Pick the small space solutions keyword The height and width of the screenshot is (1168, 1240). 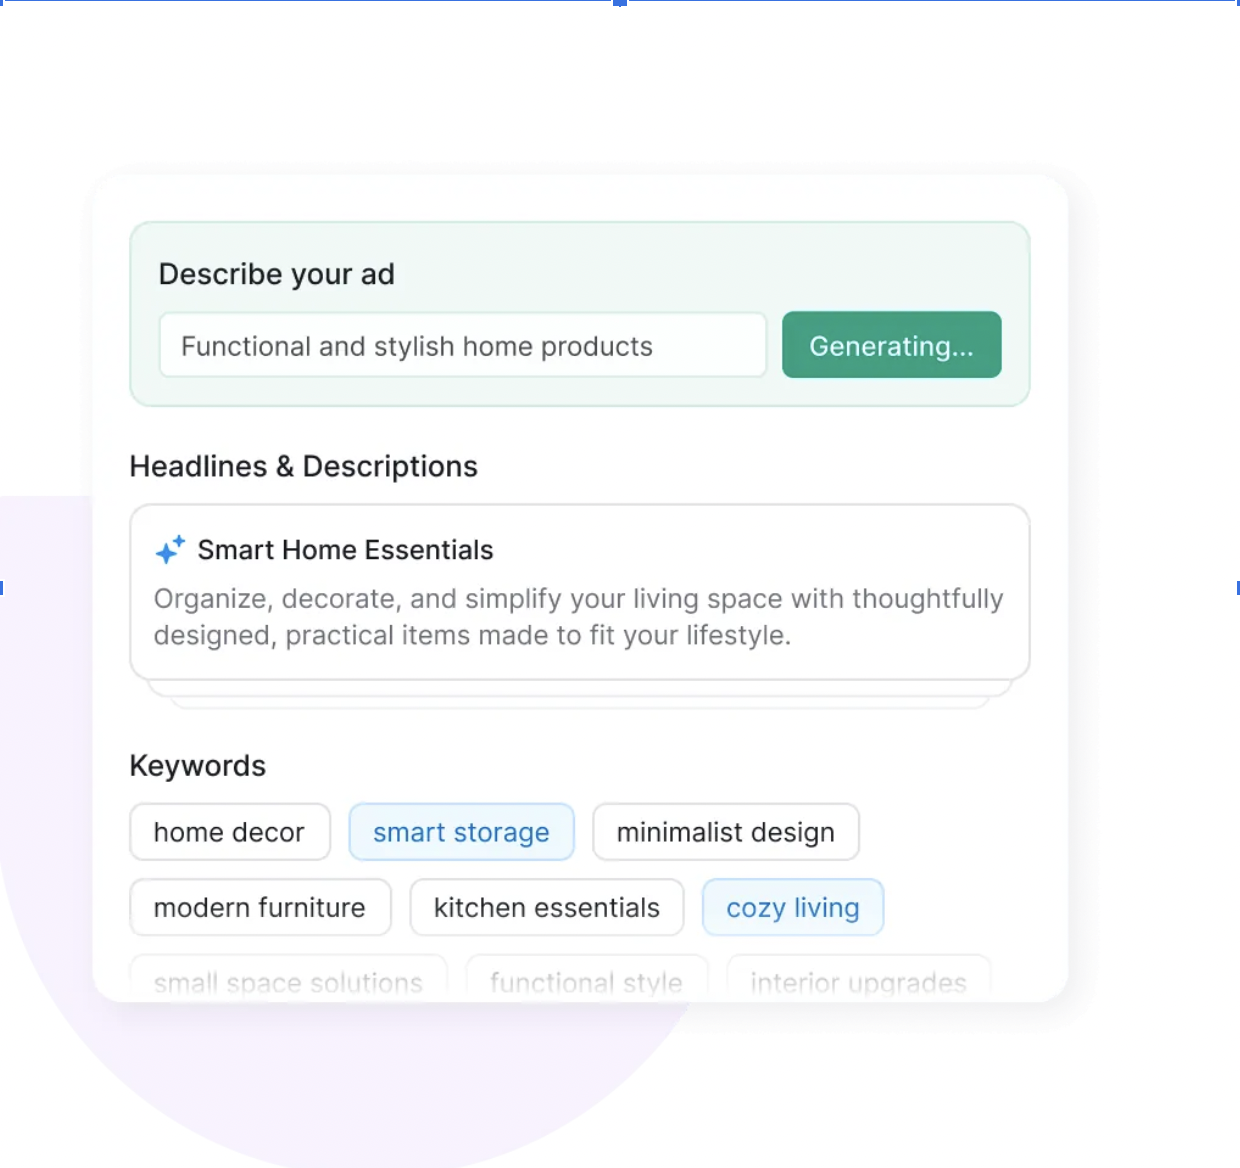pos(288,981)
